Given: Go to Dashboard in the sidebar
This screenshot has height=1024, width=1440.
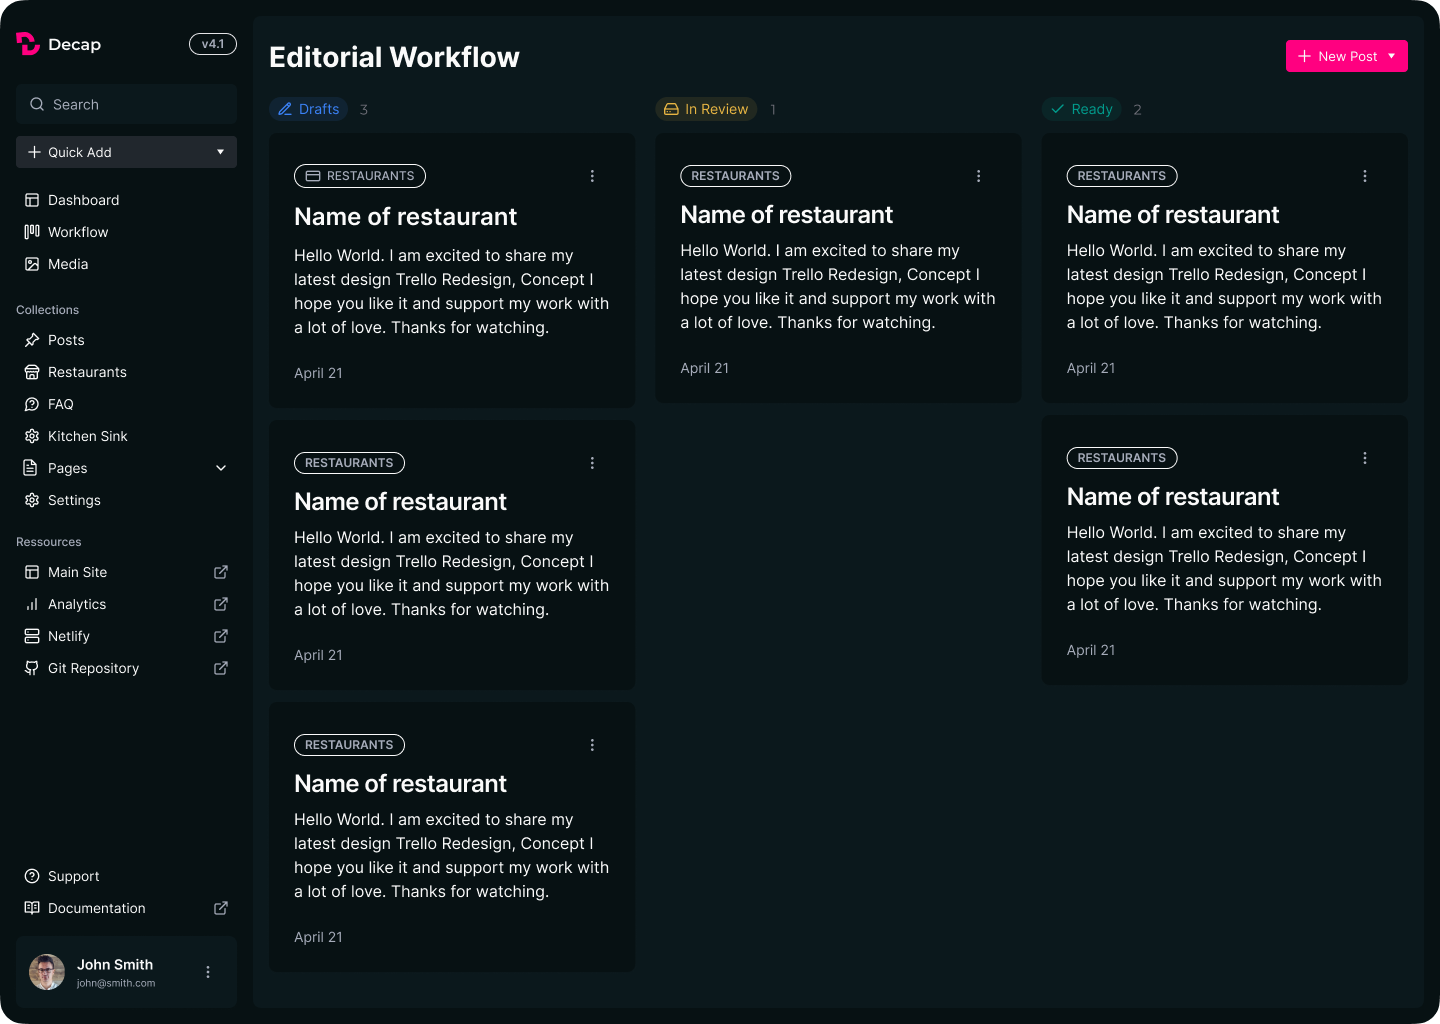Looking at the screenshot, I should coord(83,200).
